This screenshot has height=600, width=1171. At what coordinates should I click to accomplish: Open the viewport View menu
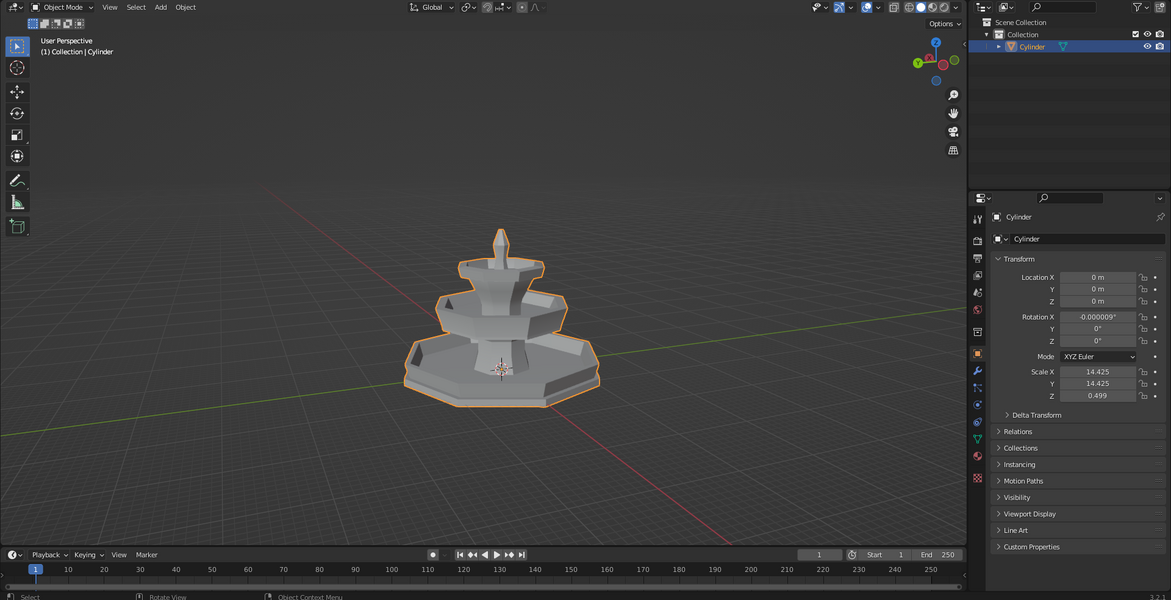click(110, 7)
